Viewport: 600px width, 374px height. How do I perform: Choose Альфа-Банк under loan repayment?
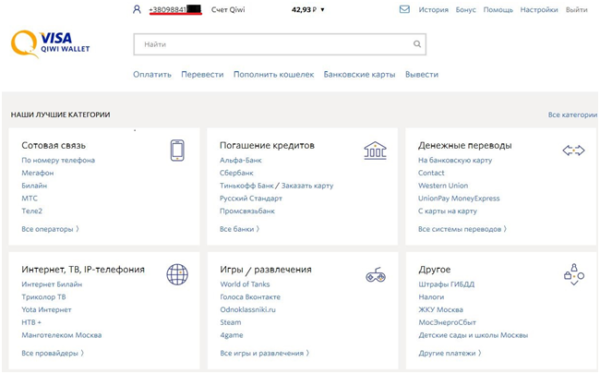point(241,160)
